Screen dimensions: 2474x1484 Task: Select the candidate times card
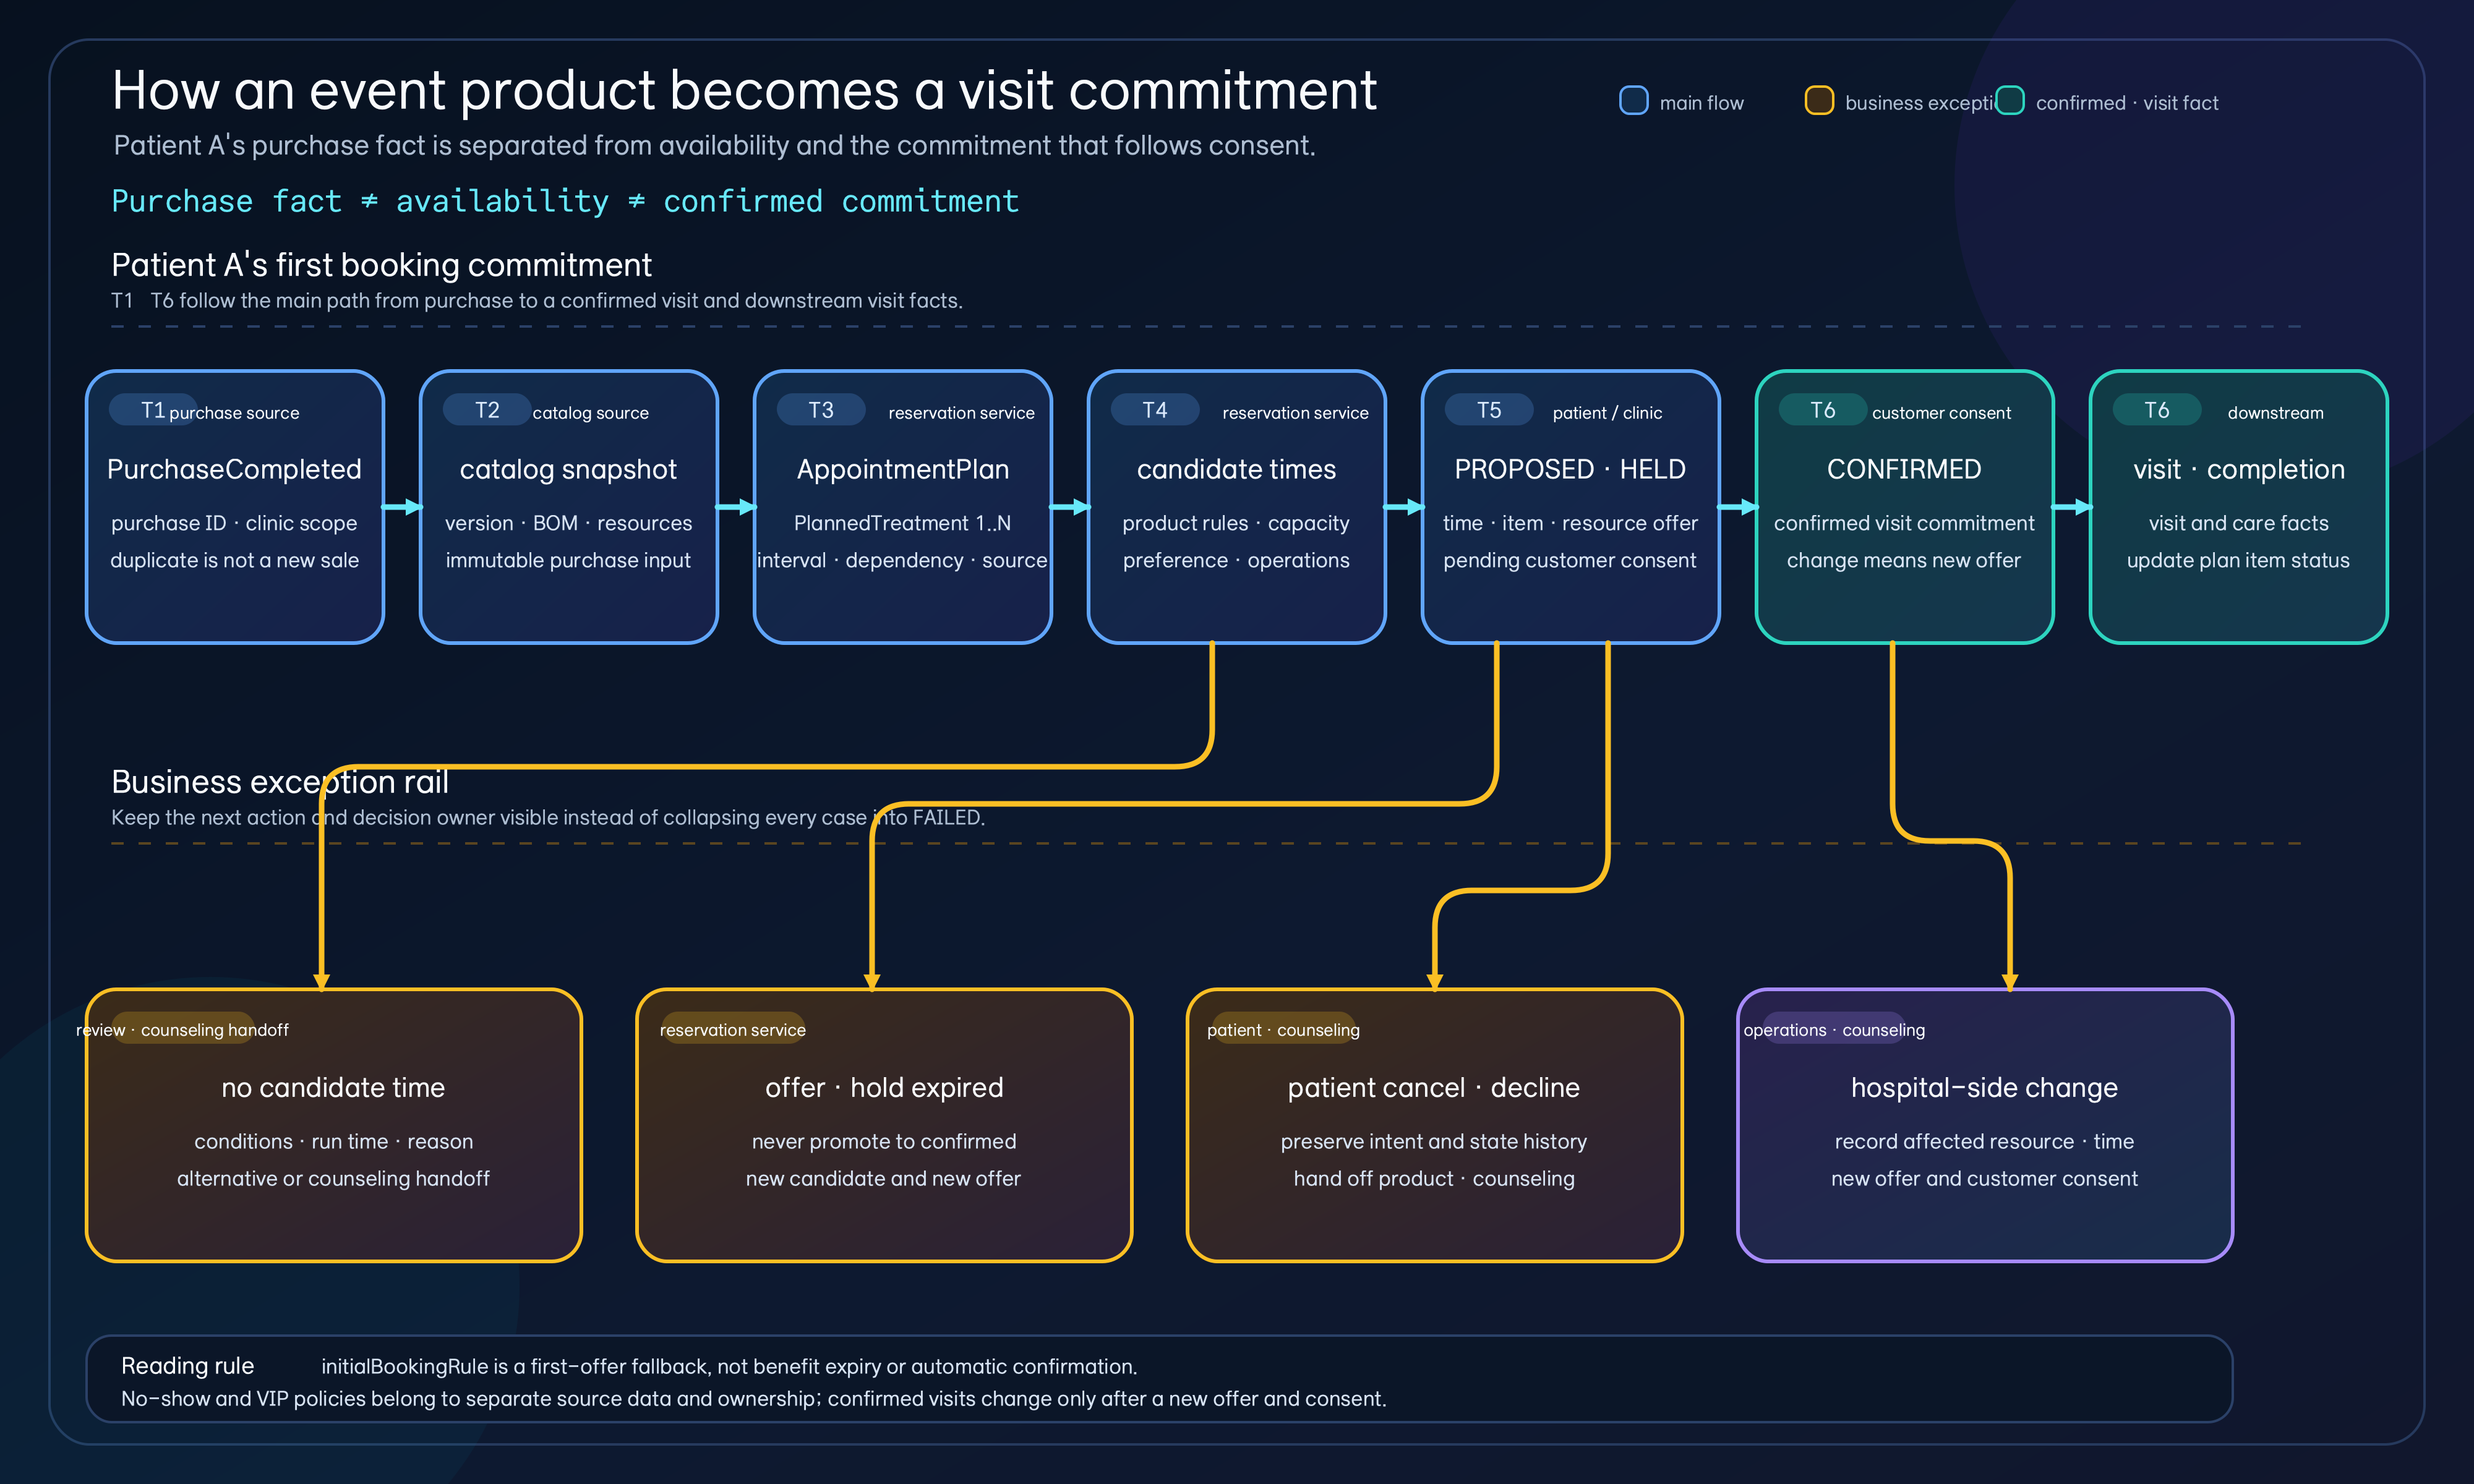1237,507
